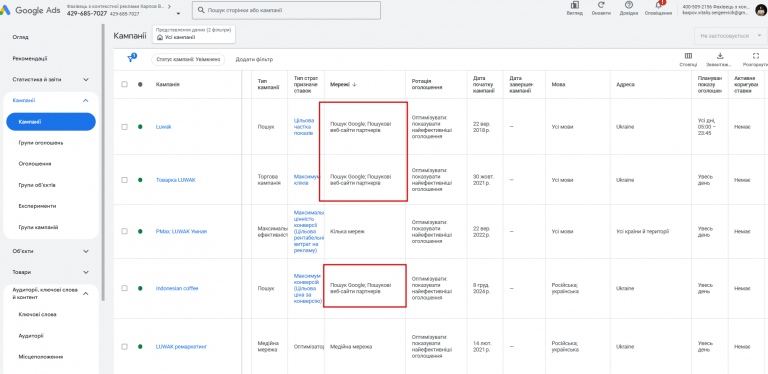Image resolution: width=768 pixels, height=374 pixels.
Task: Click the green status dot for Товарка LUWAK
Action: 140,180
